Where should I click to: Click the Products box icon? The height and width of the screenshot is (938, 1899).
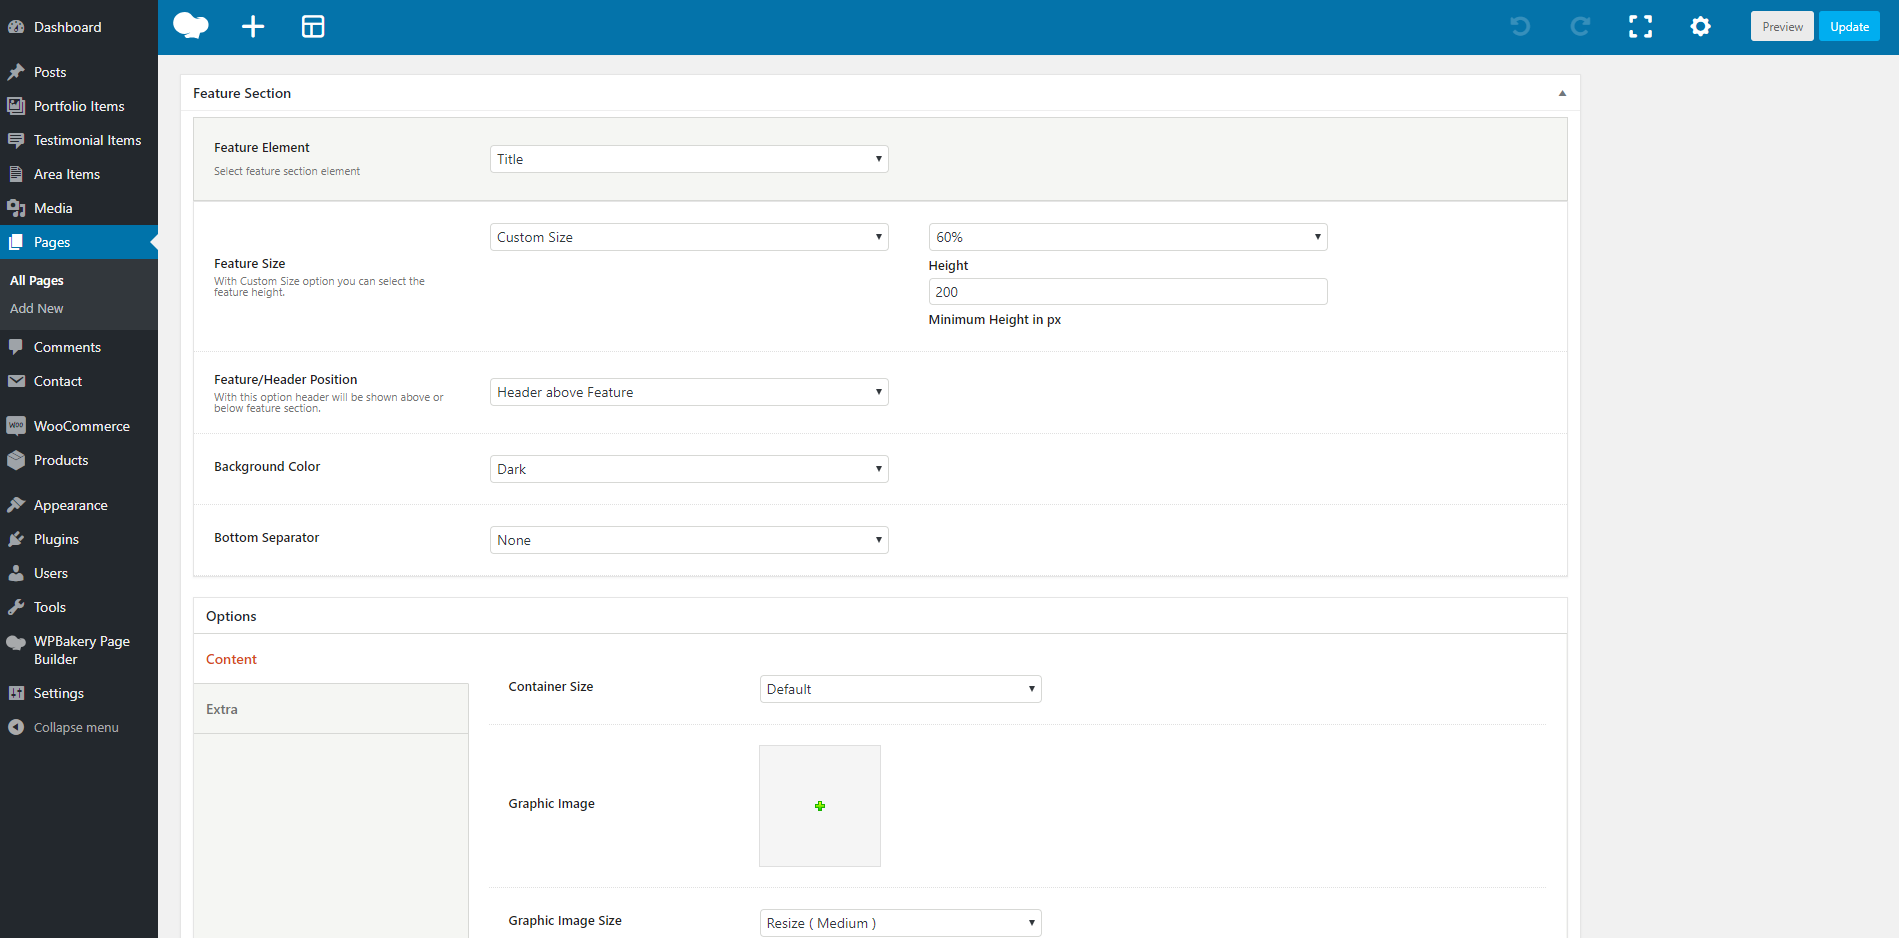(x=16, y=460)
